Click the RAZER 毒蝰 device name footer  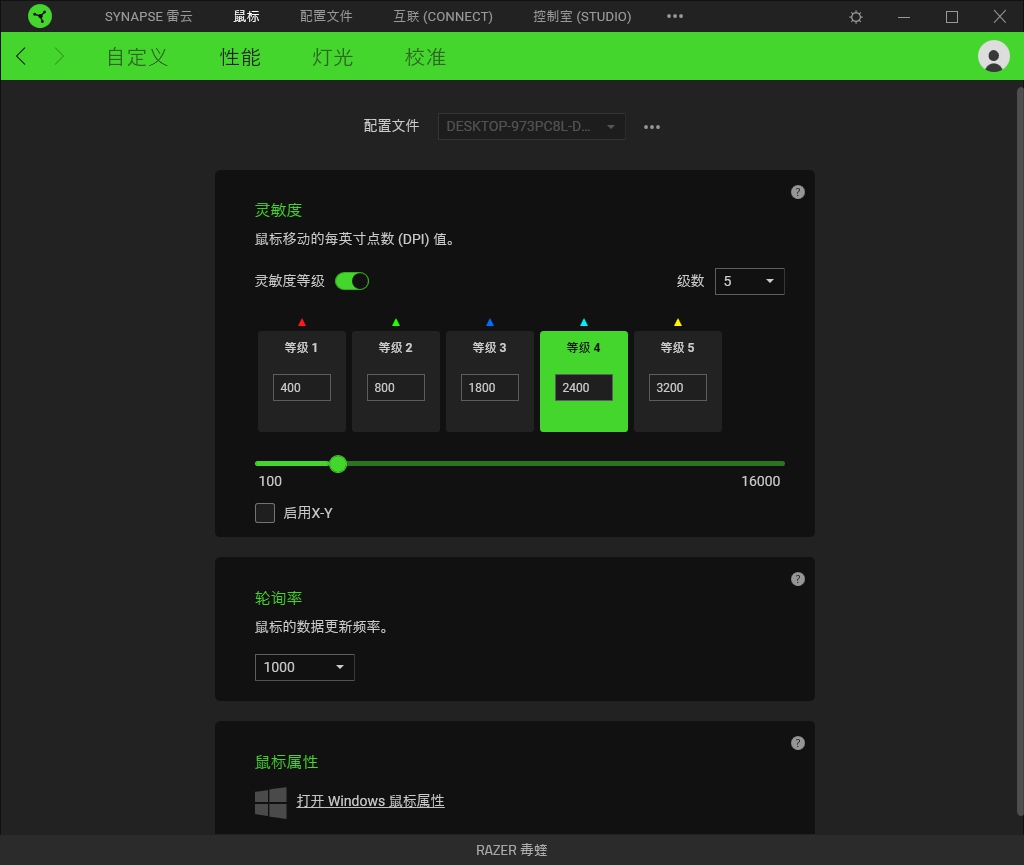[x=511, y=850]
